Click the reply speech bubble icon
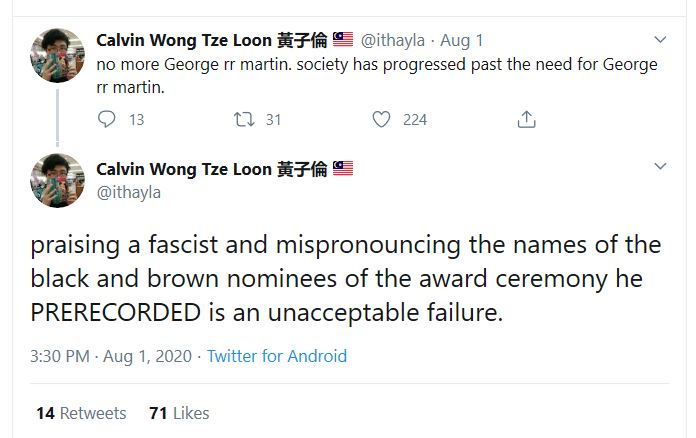This screenshot has height=438, width=696. 108,119
